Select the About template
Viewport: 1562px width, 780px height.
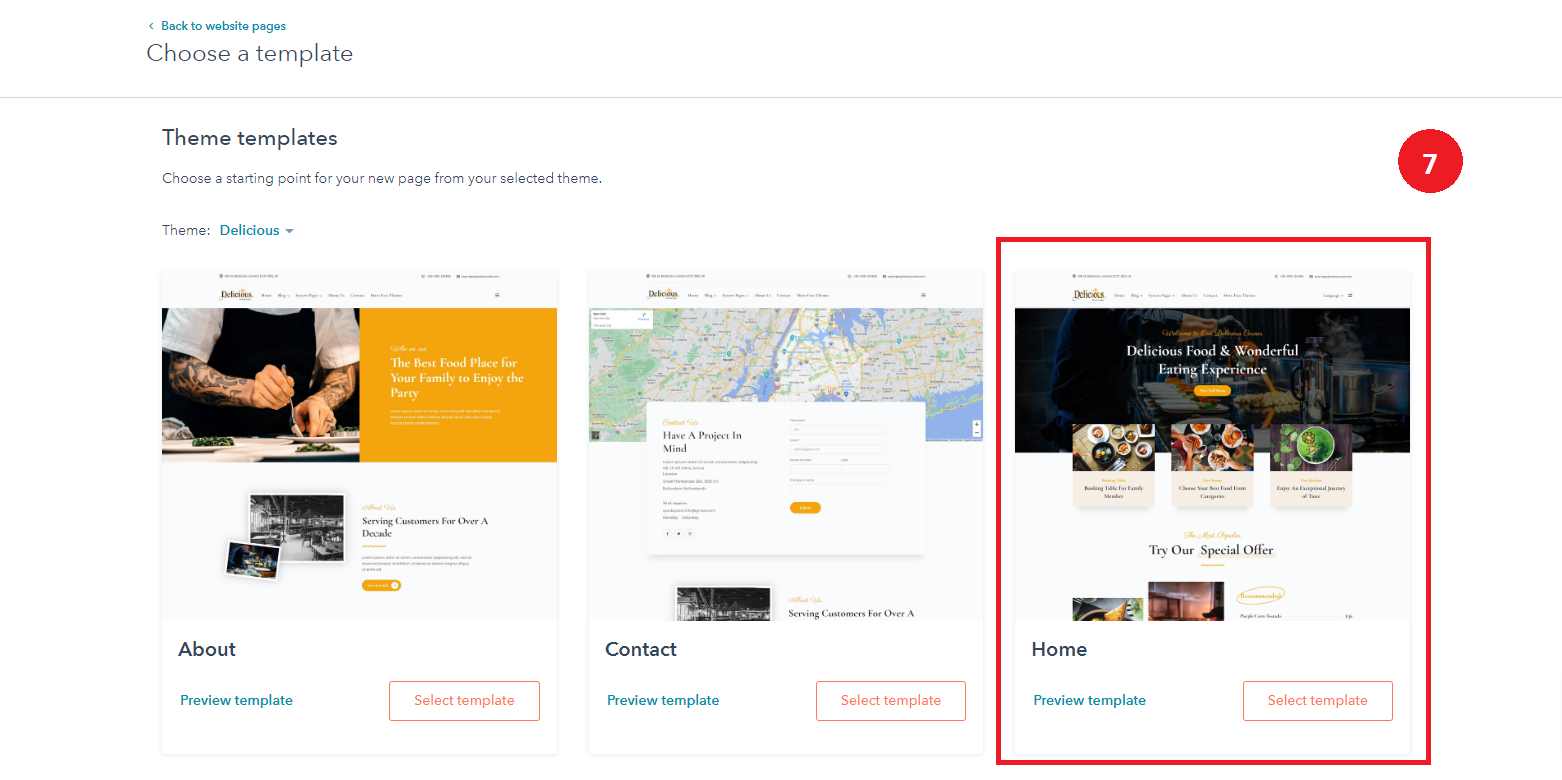point(464,700)
